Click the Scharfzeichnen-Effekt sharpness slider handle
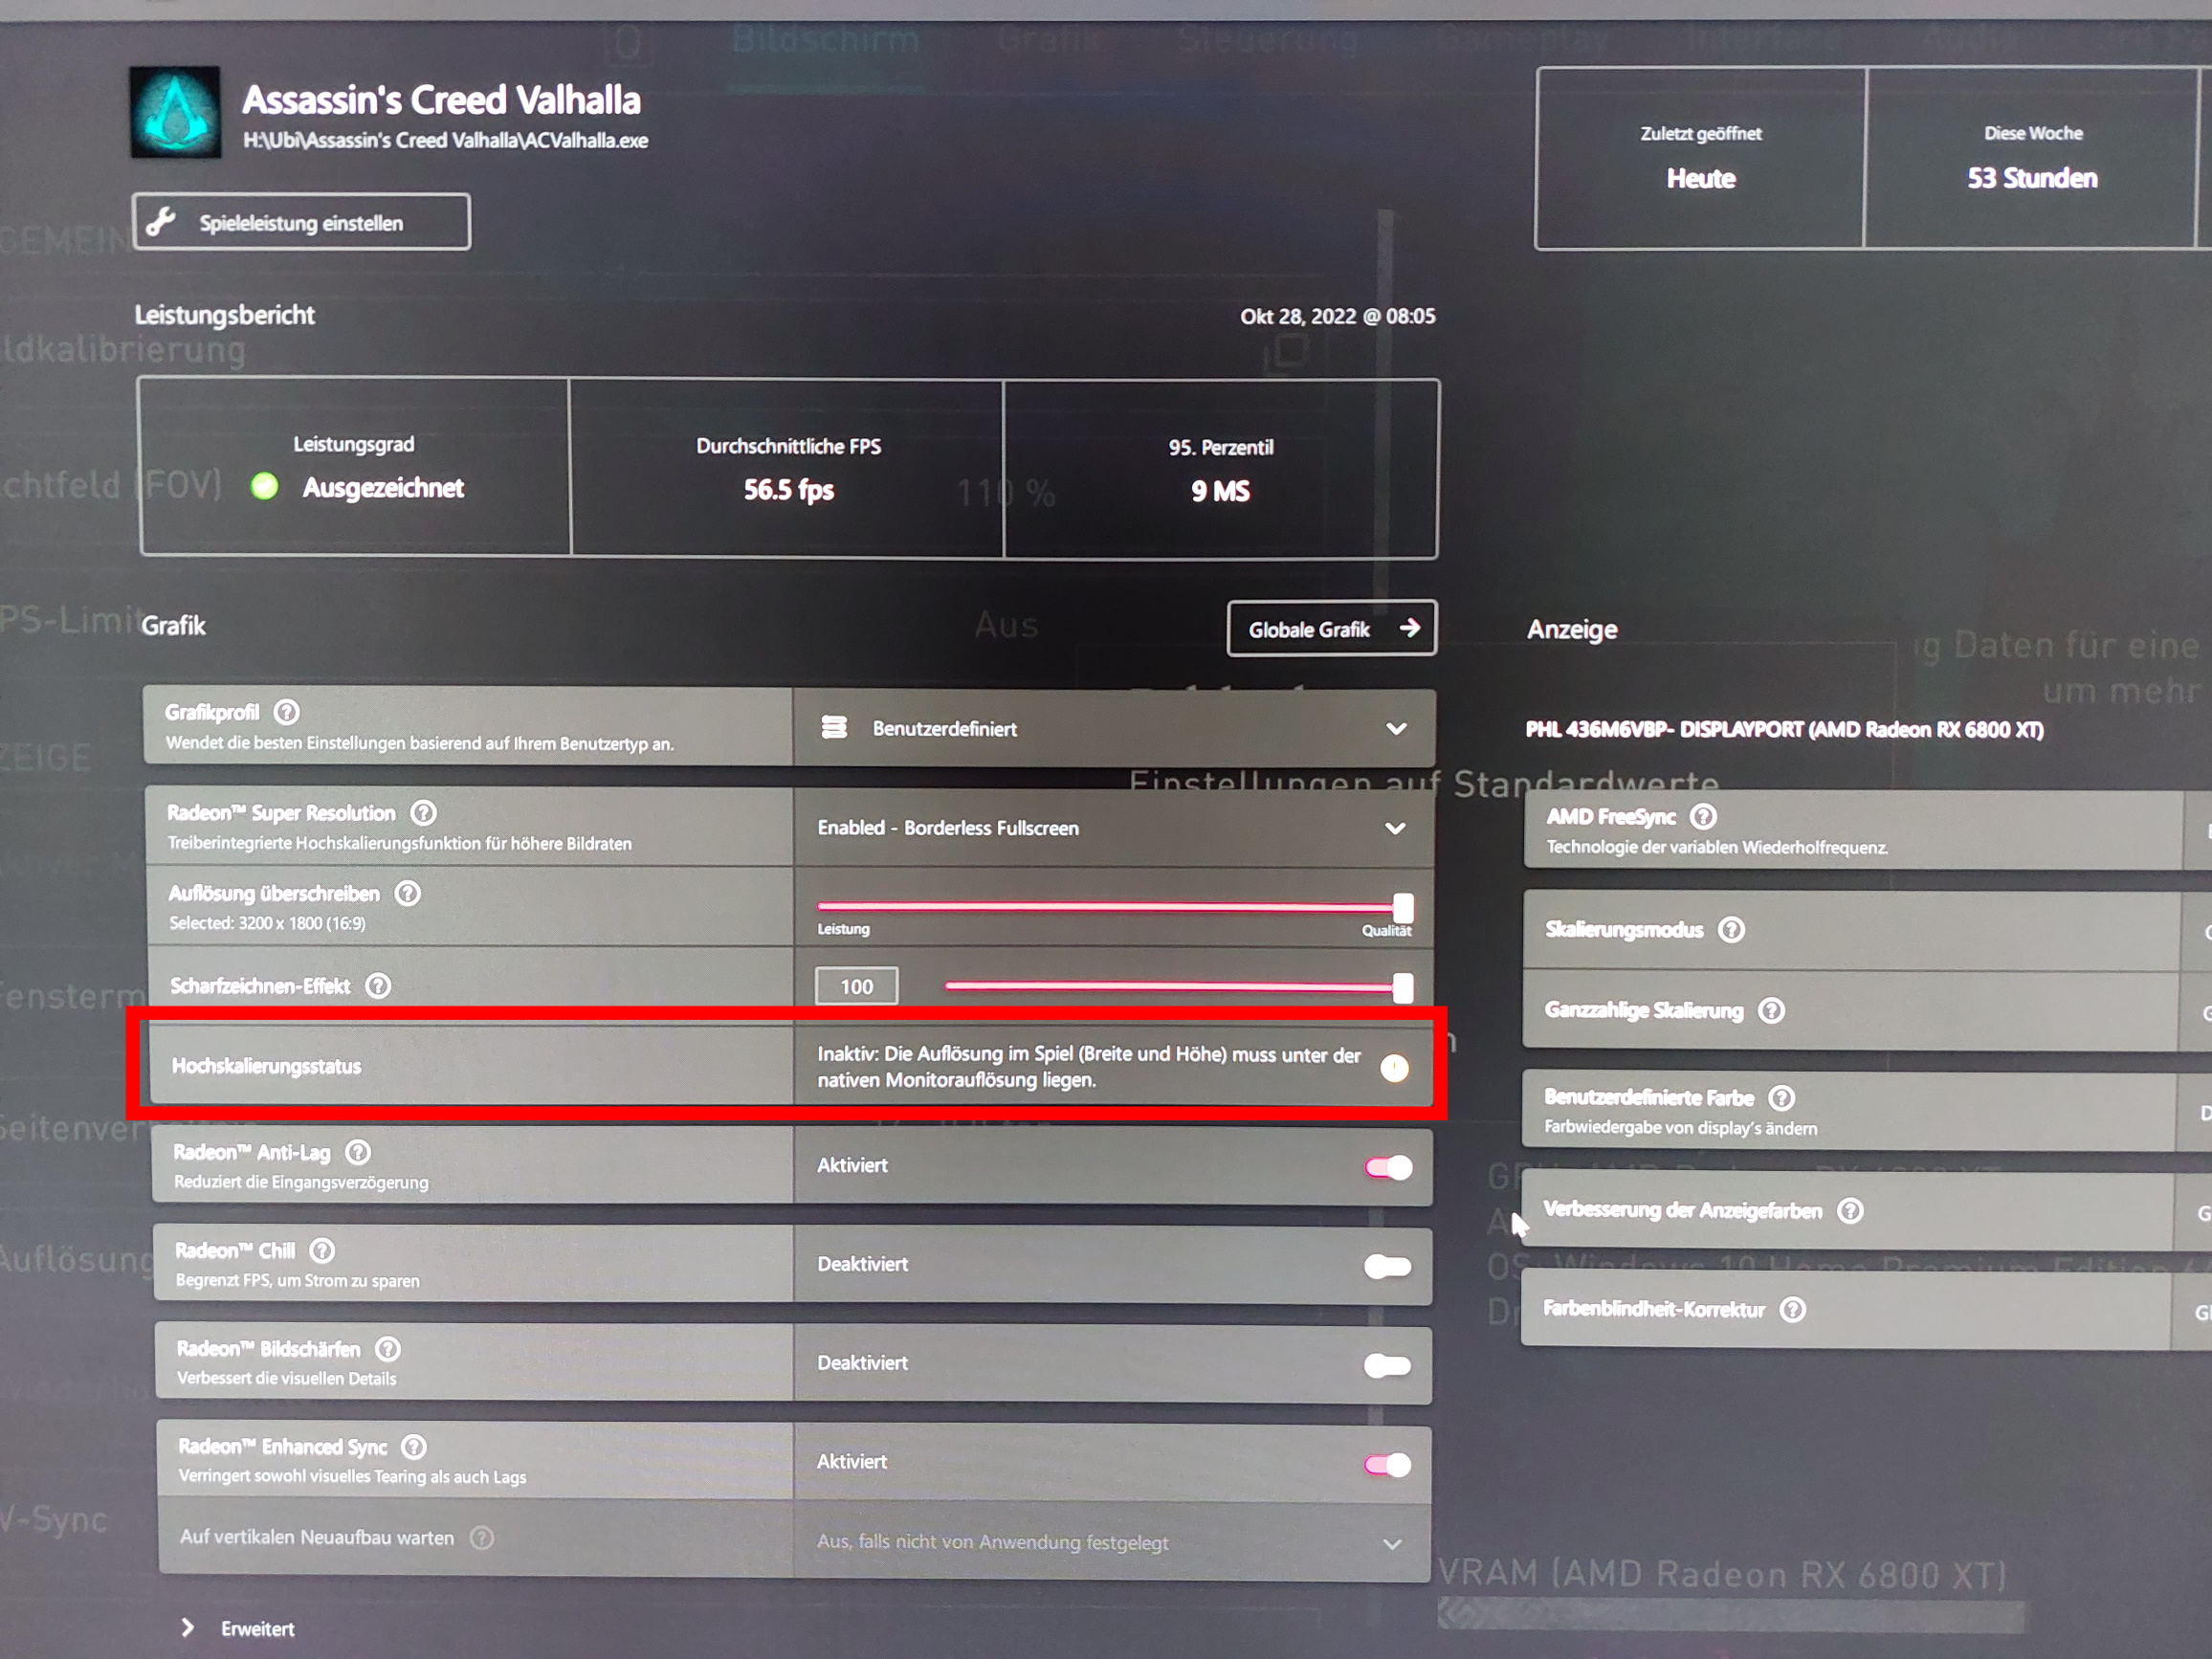2212x1659 pixels. pos(1403,988)
